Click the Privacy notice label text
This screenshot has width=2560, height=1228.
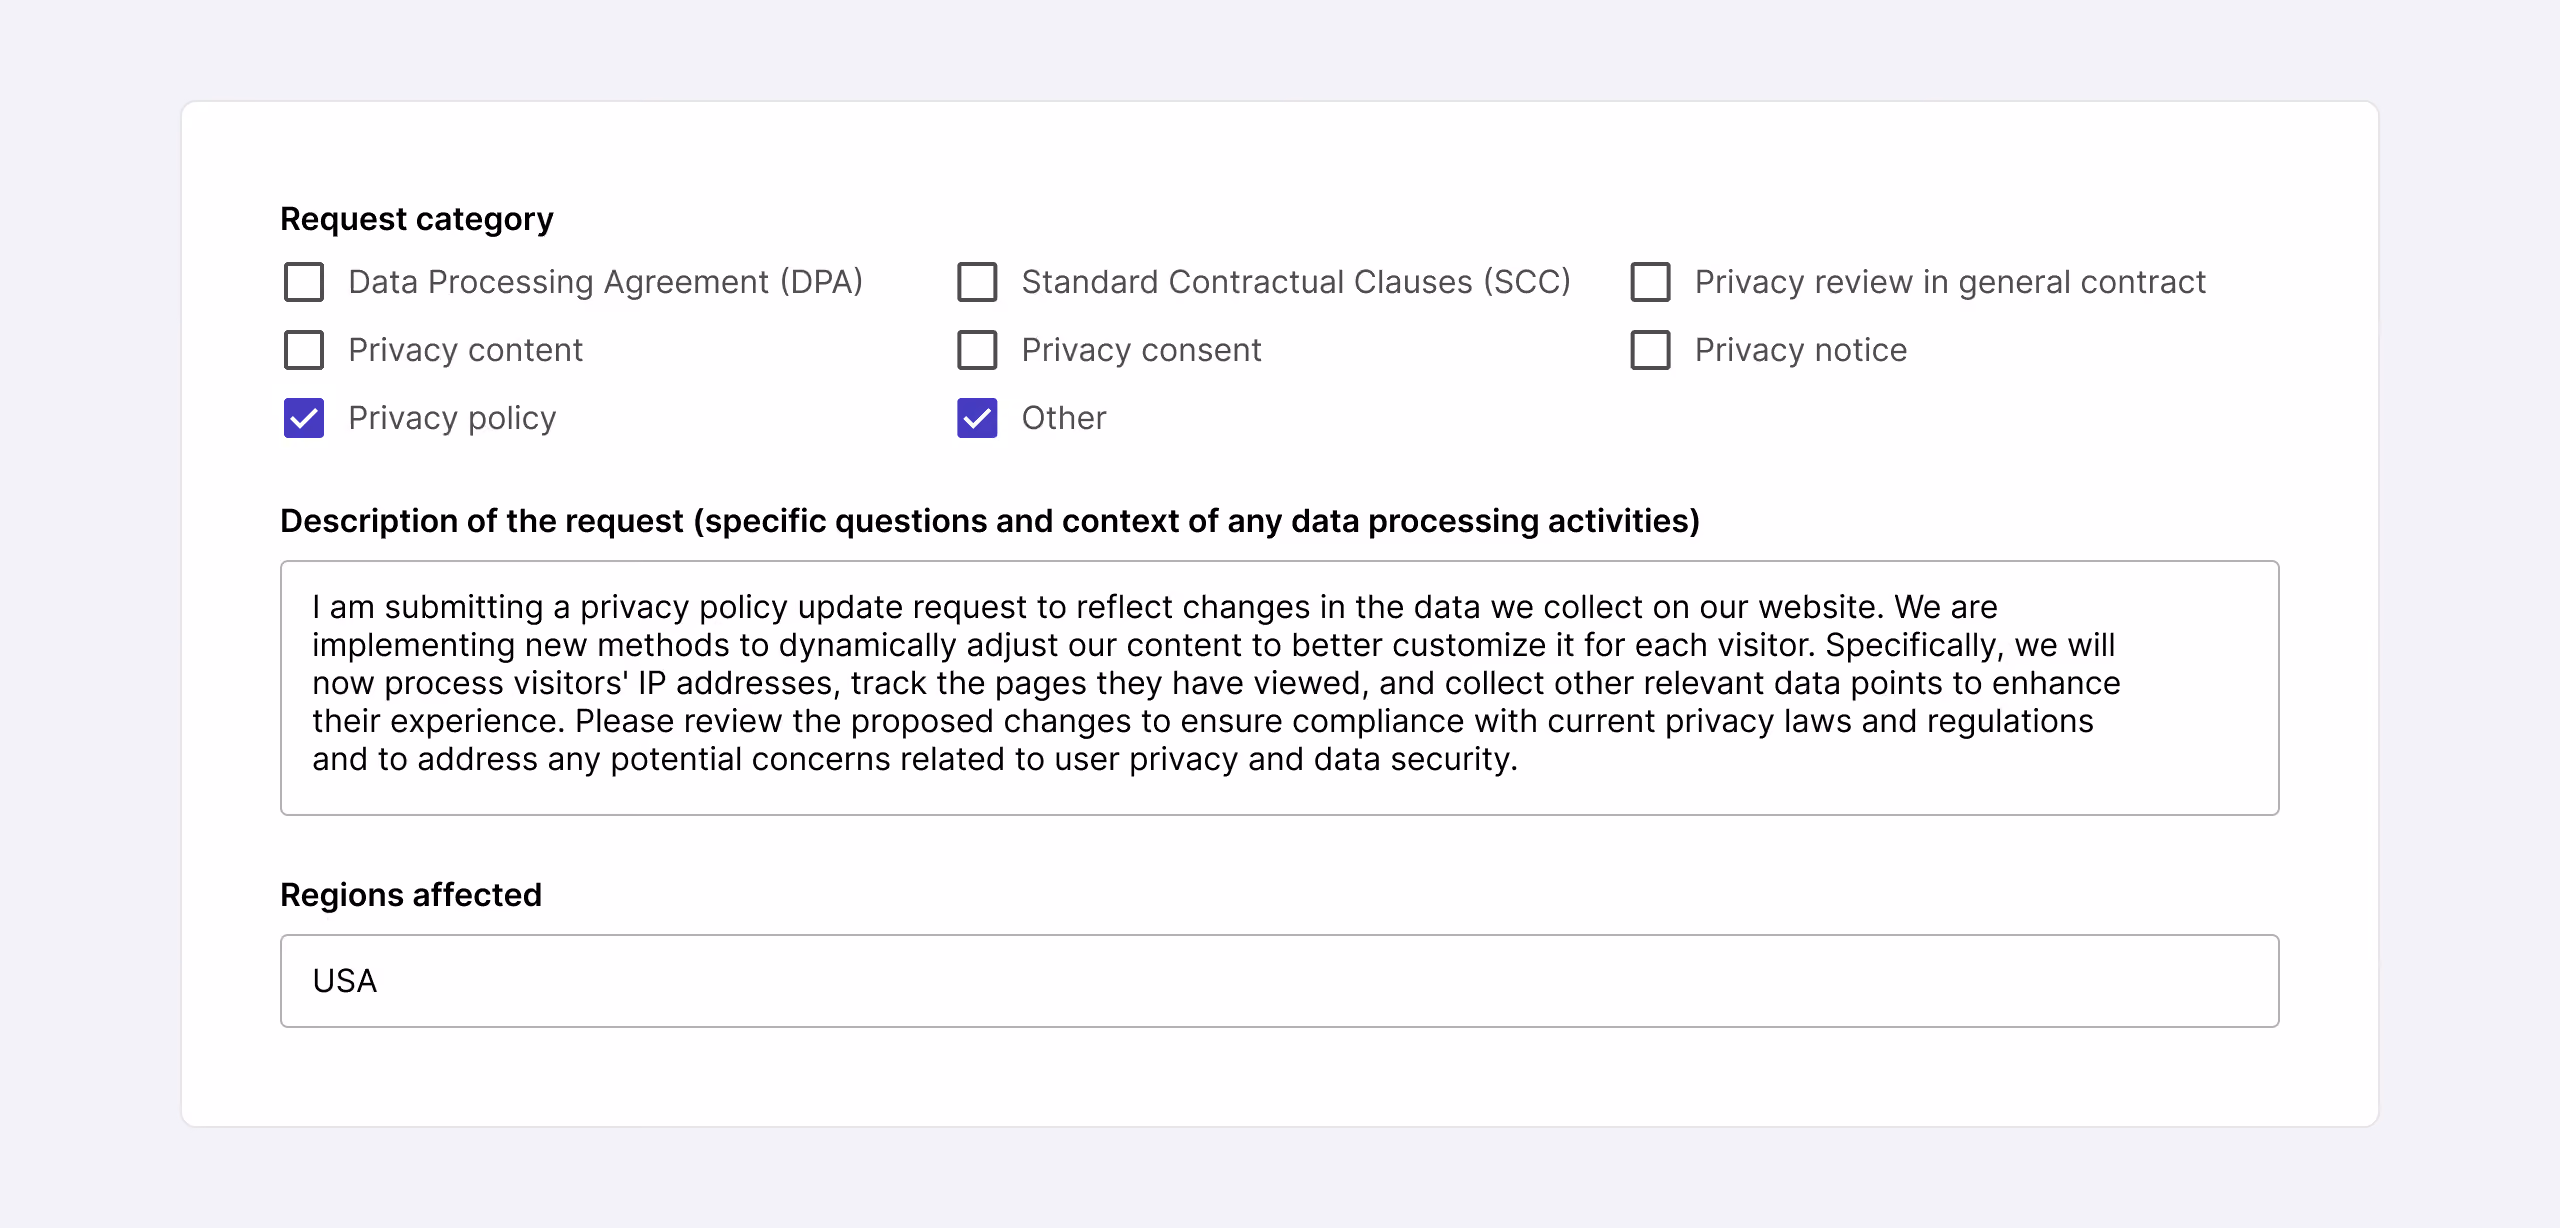(1801, 350)
